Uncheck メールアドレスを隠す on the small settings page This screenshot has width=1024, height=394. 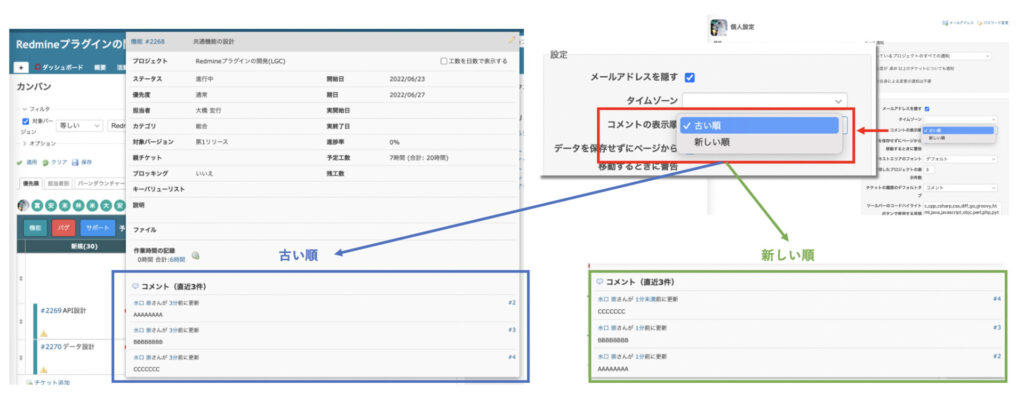pyautogui.click(x=927, y=108)
